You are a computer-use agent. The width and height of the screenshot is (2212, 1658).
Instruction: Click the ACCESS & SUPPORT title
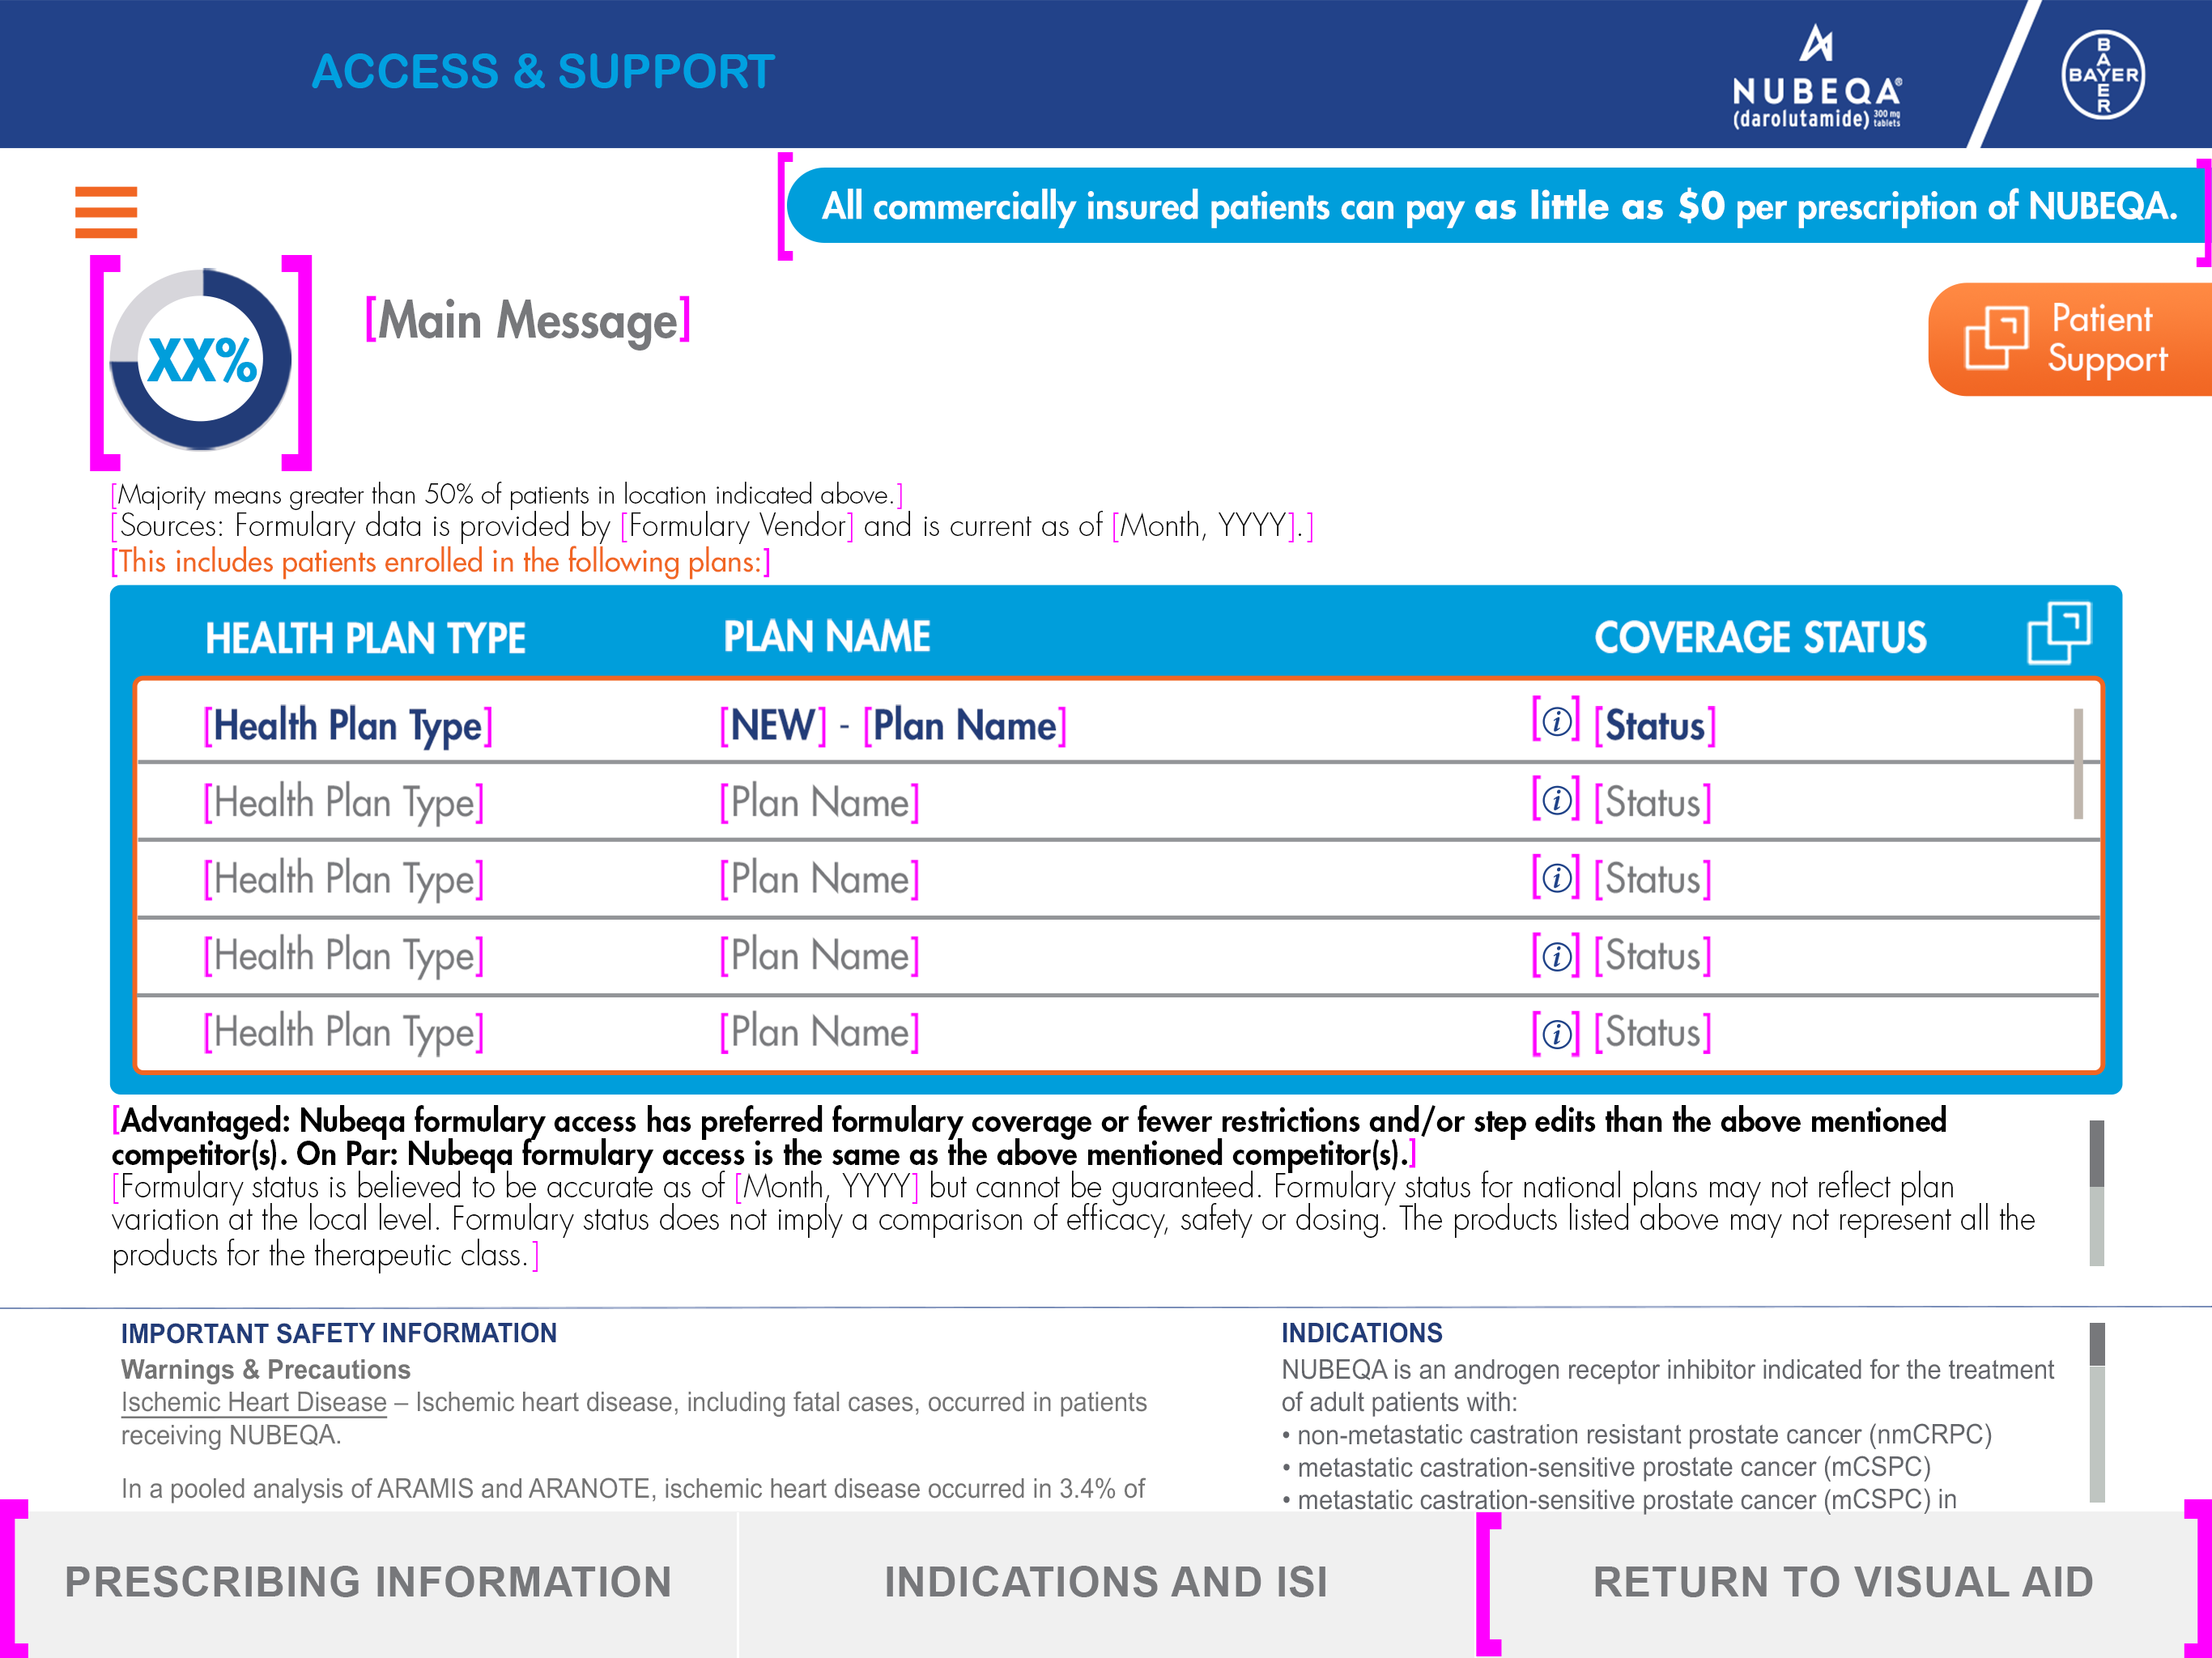coord(543,72)
